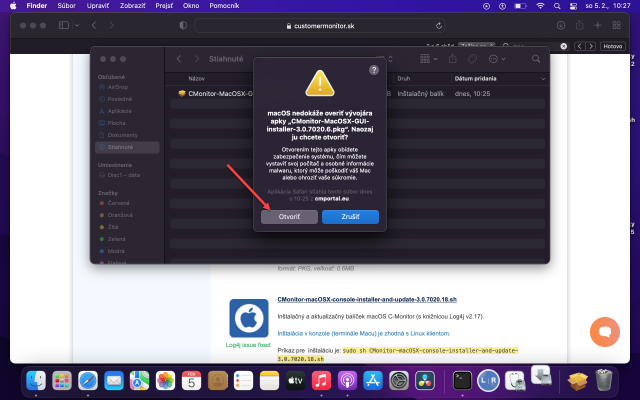Open Spotlight search in menu bar
The width and height of the screenshot is (640, 400).
(x=557, y=6)
